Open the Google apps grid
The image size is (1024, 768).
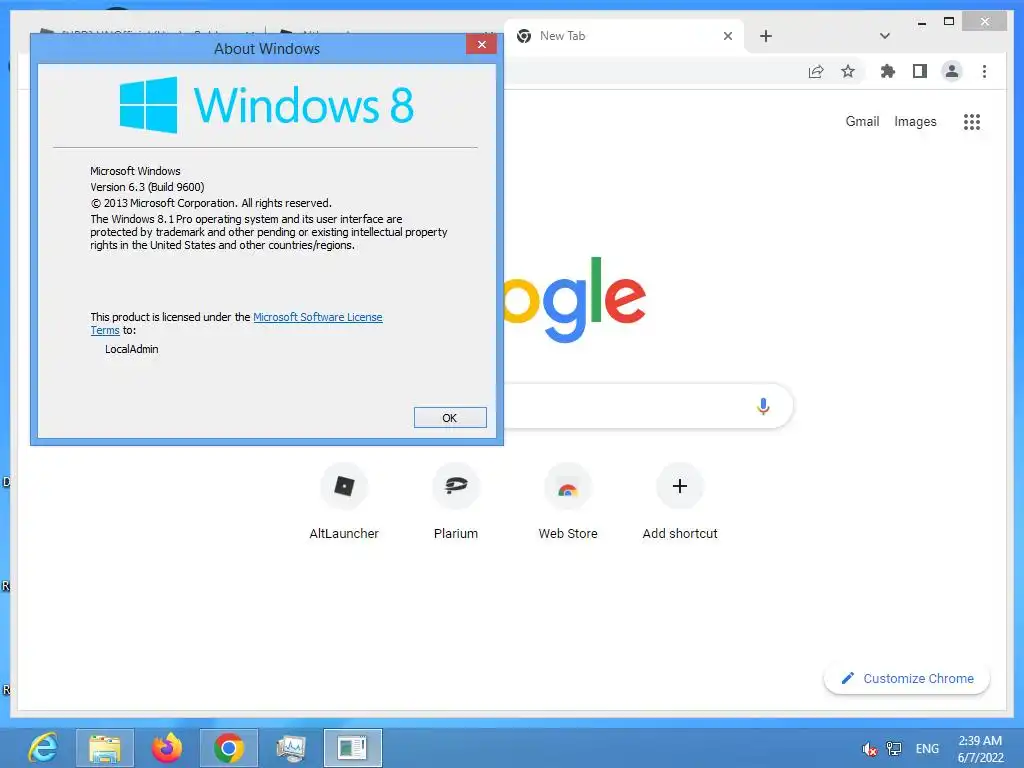click(972, 121)
